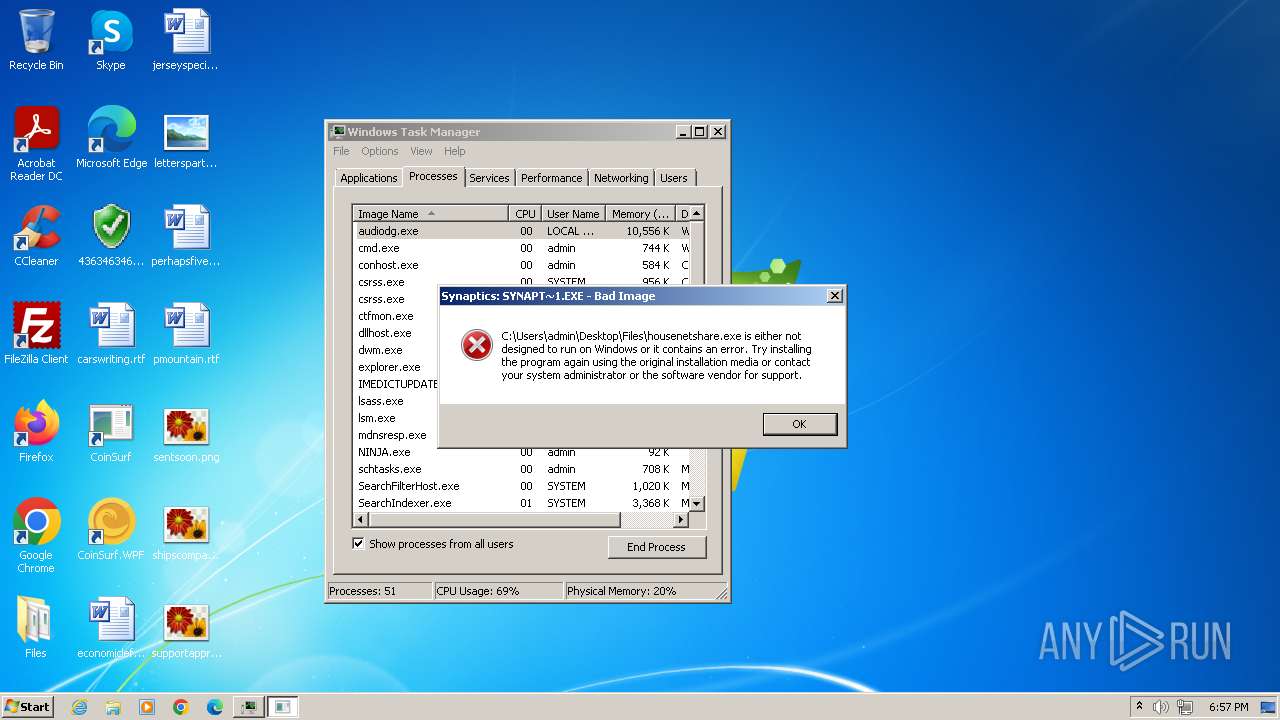Screen dimensions: 1280x720
Task: Switch to the Networking tab
Action: pyautogui.click(x=621, y=178)
